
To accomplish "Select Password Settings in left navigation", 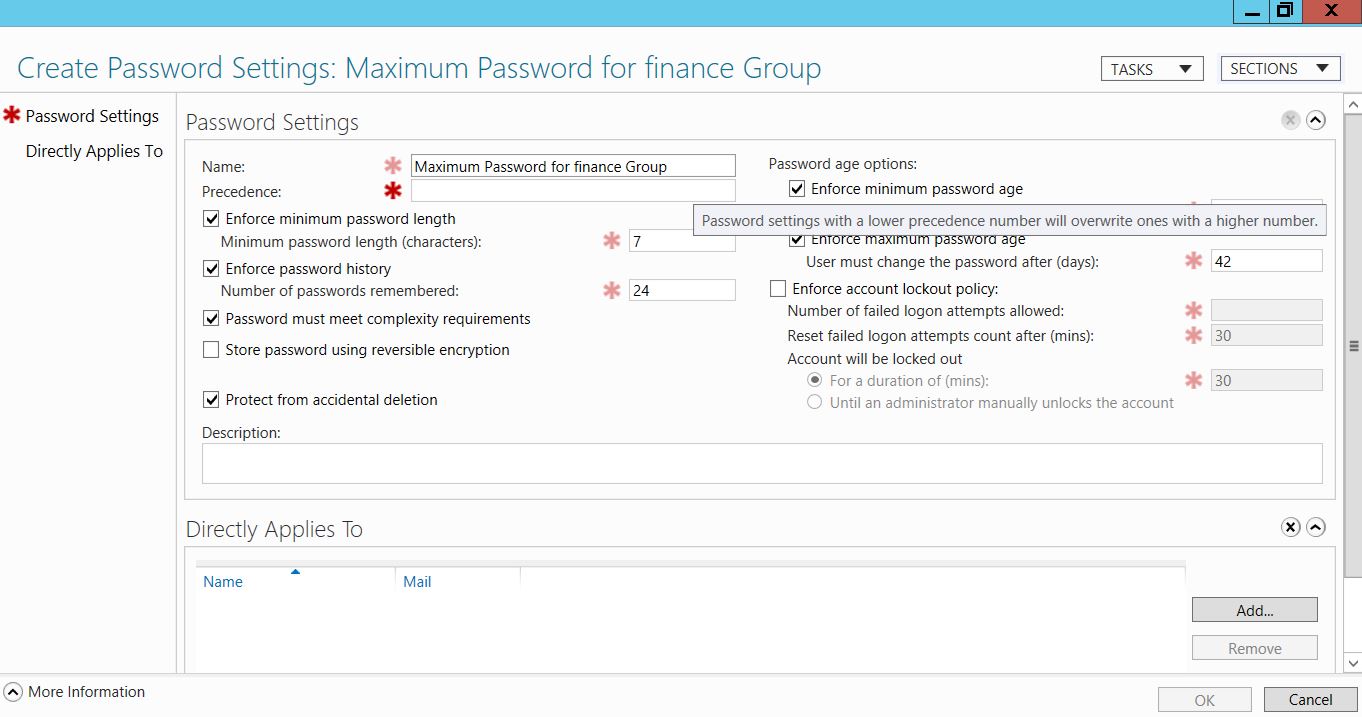I will (92, 116).
